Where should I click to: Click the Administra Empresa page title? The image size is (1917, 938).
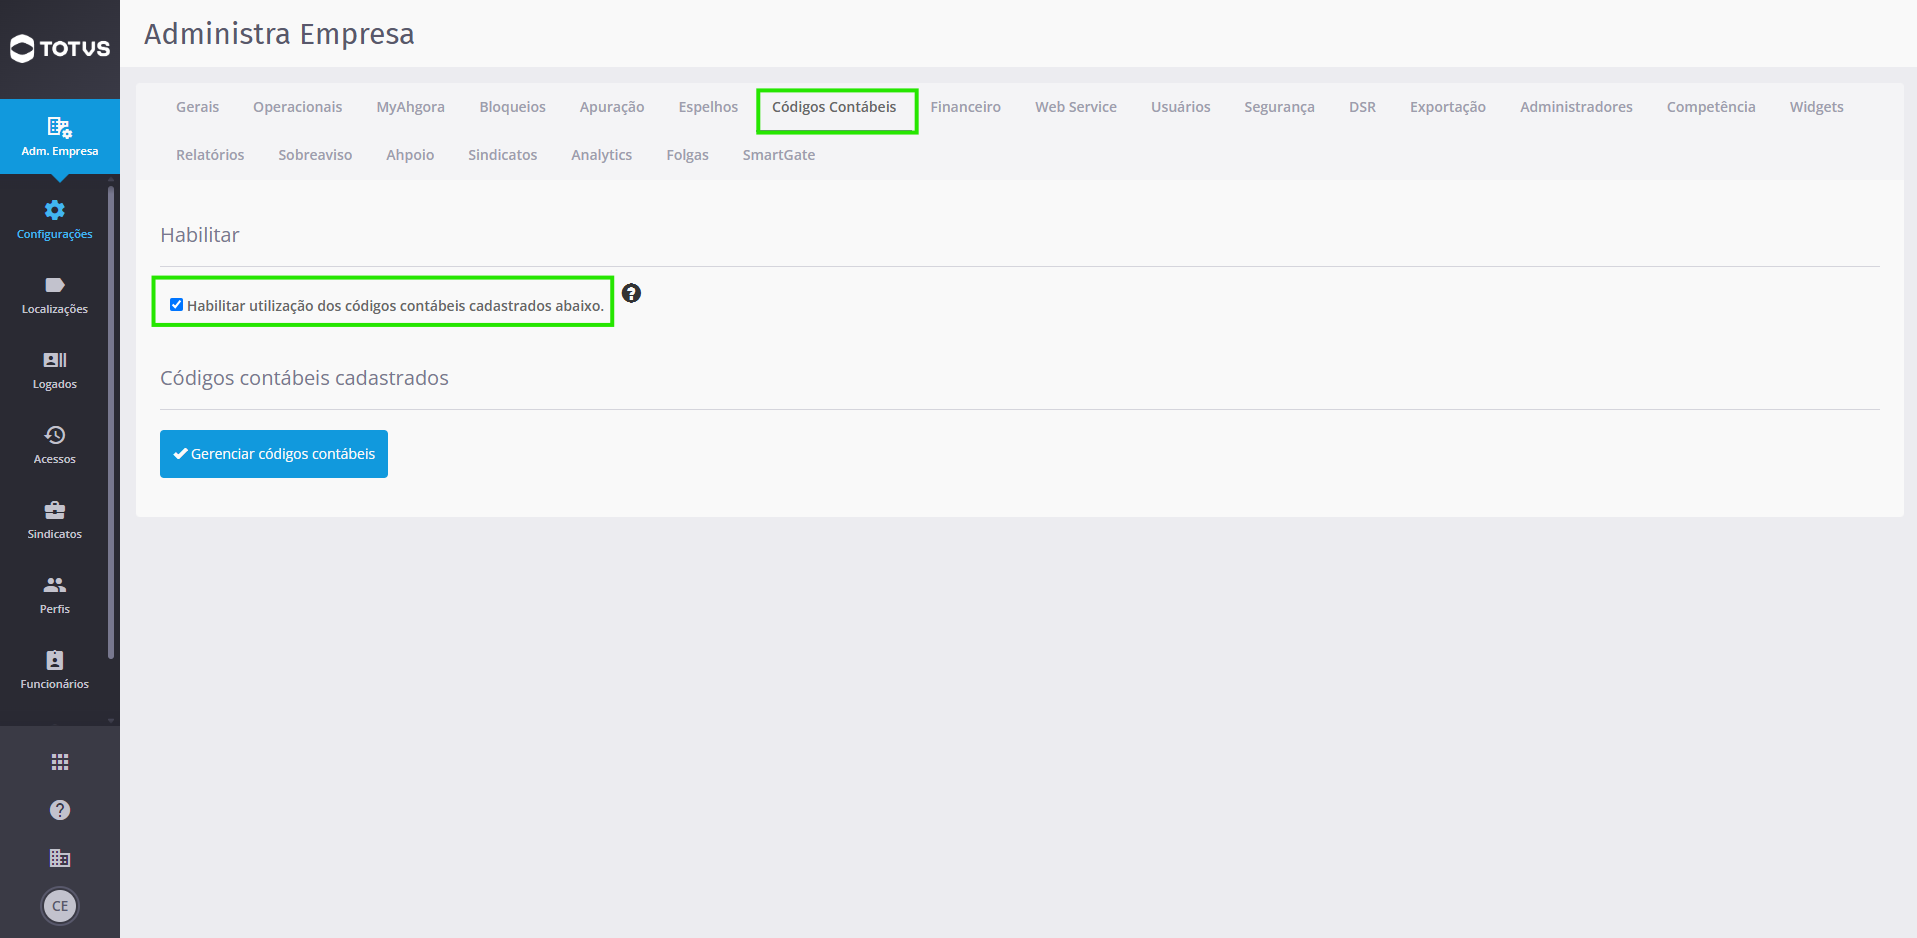(279, 34)
